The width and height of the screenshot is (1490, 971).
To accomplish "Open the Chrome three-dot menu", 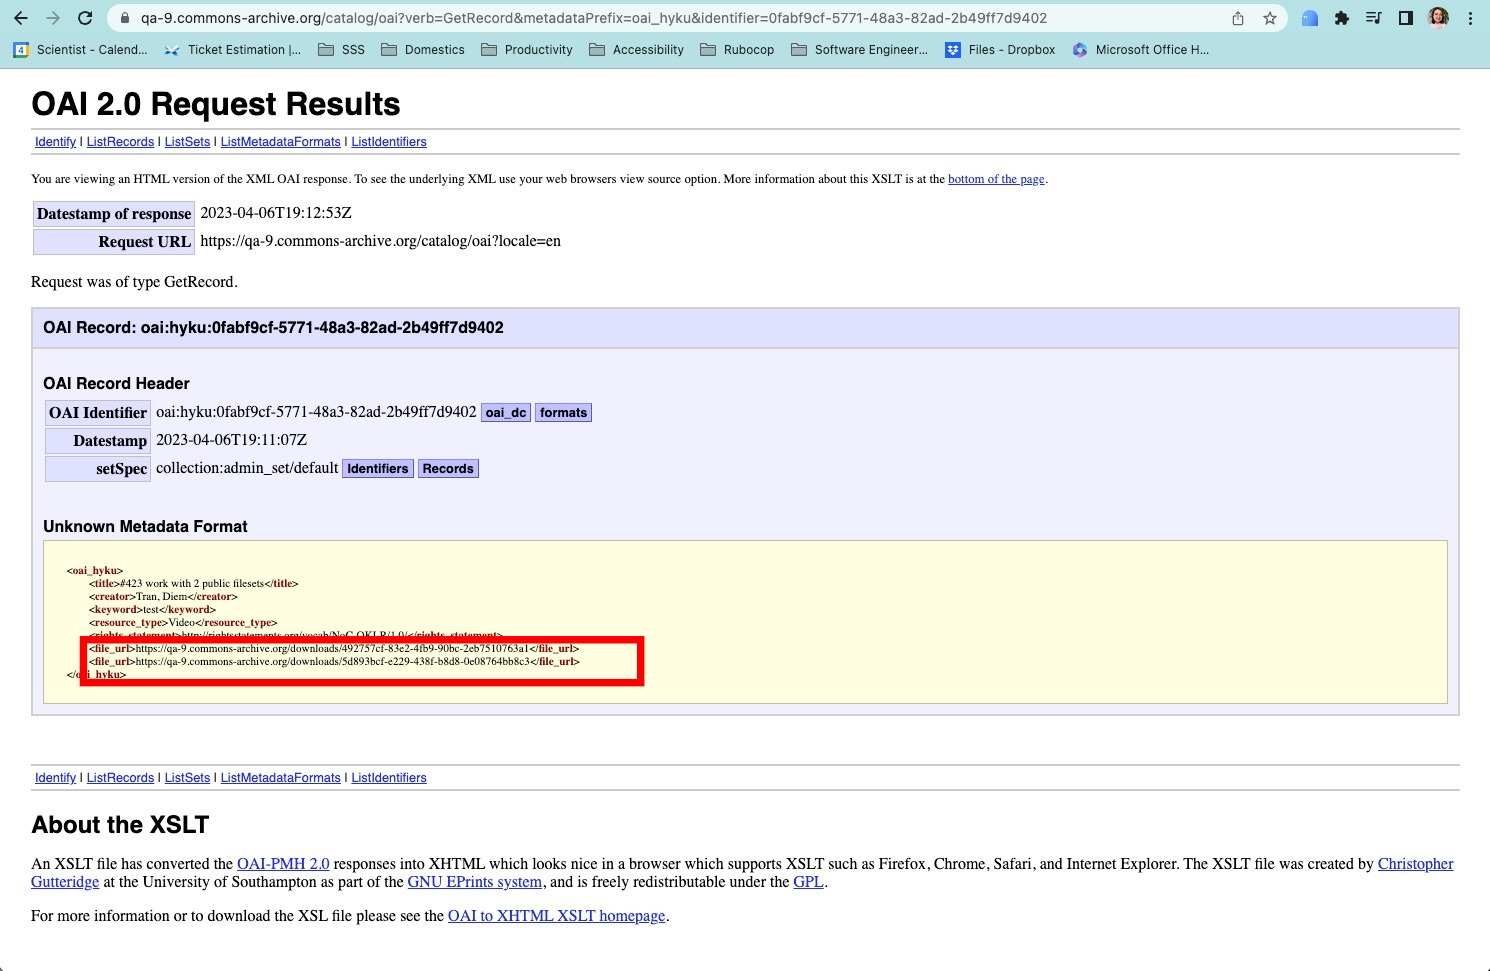I will pyautogui.click(x=1469, y=18).
